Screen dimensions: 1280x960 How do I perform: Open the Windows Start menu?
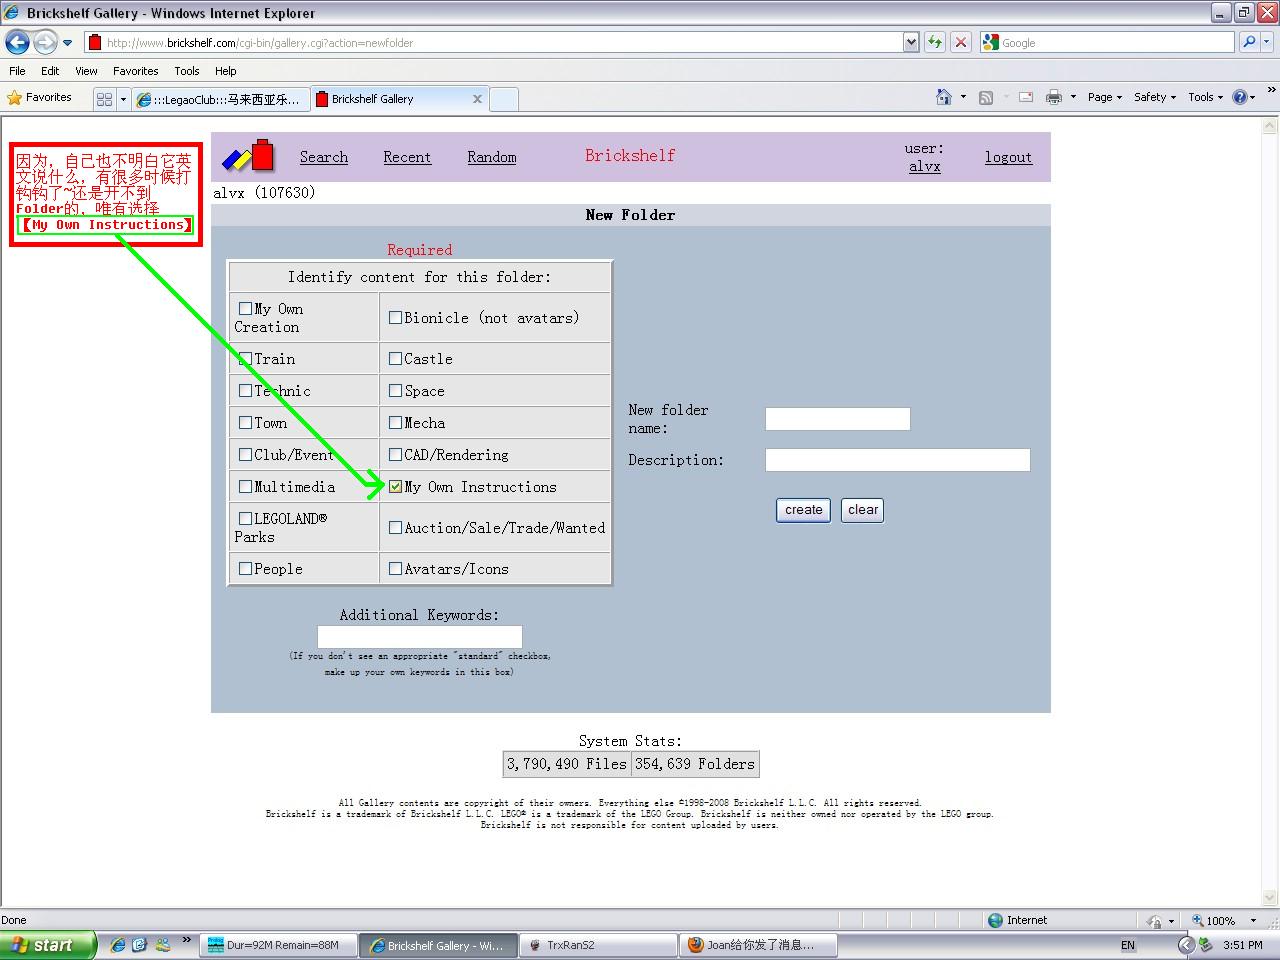(x=48, y=945)
